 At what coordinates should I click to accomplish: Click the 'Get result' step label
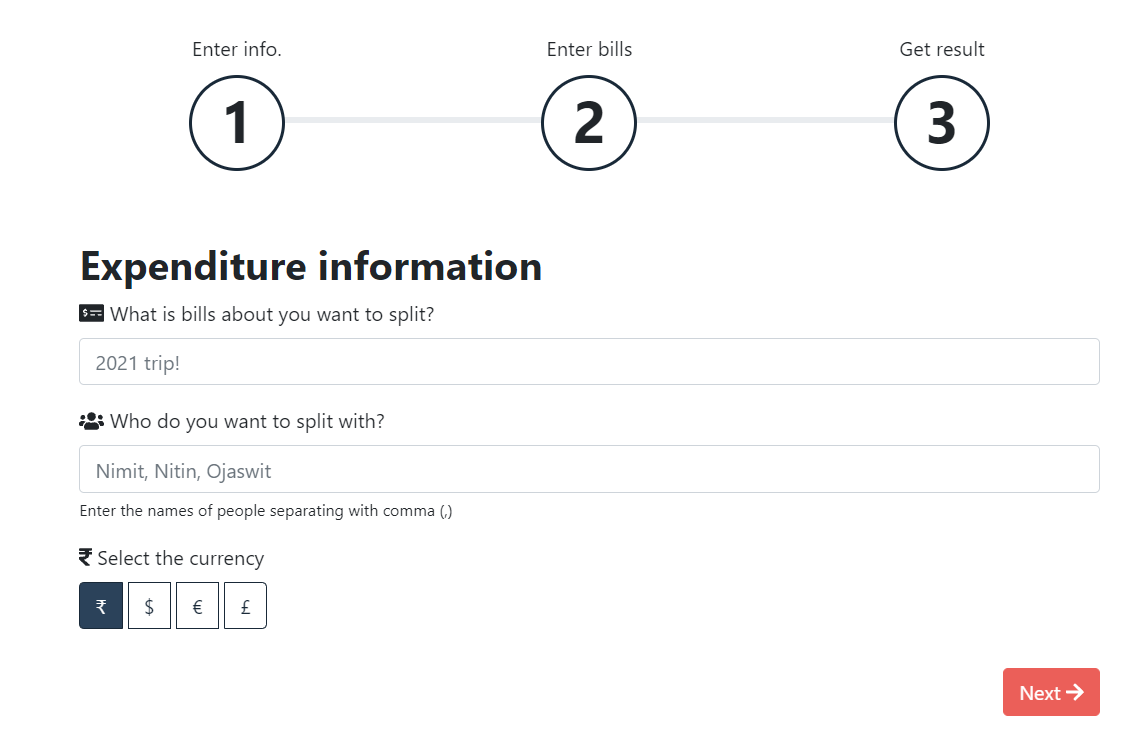pyautogui.click(x=941, y=48)
